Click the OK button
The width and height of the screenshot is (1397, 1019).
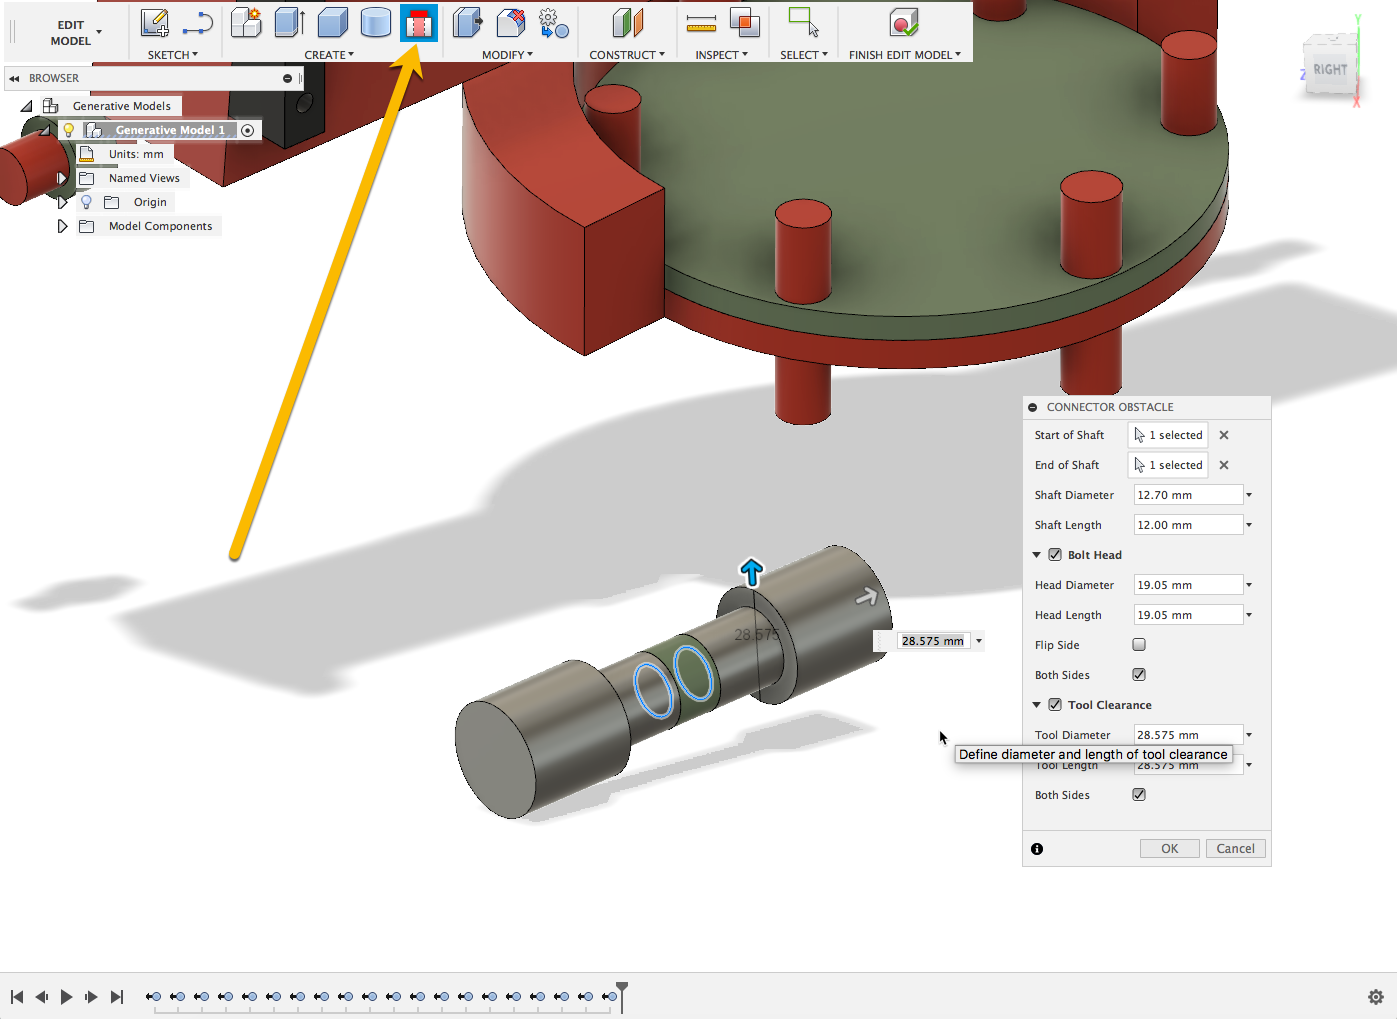tap(1169, 849)
